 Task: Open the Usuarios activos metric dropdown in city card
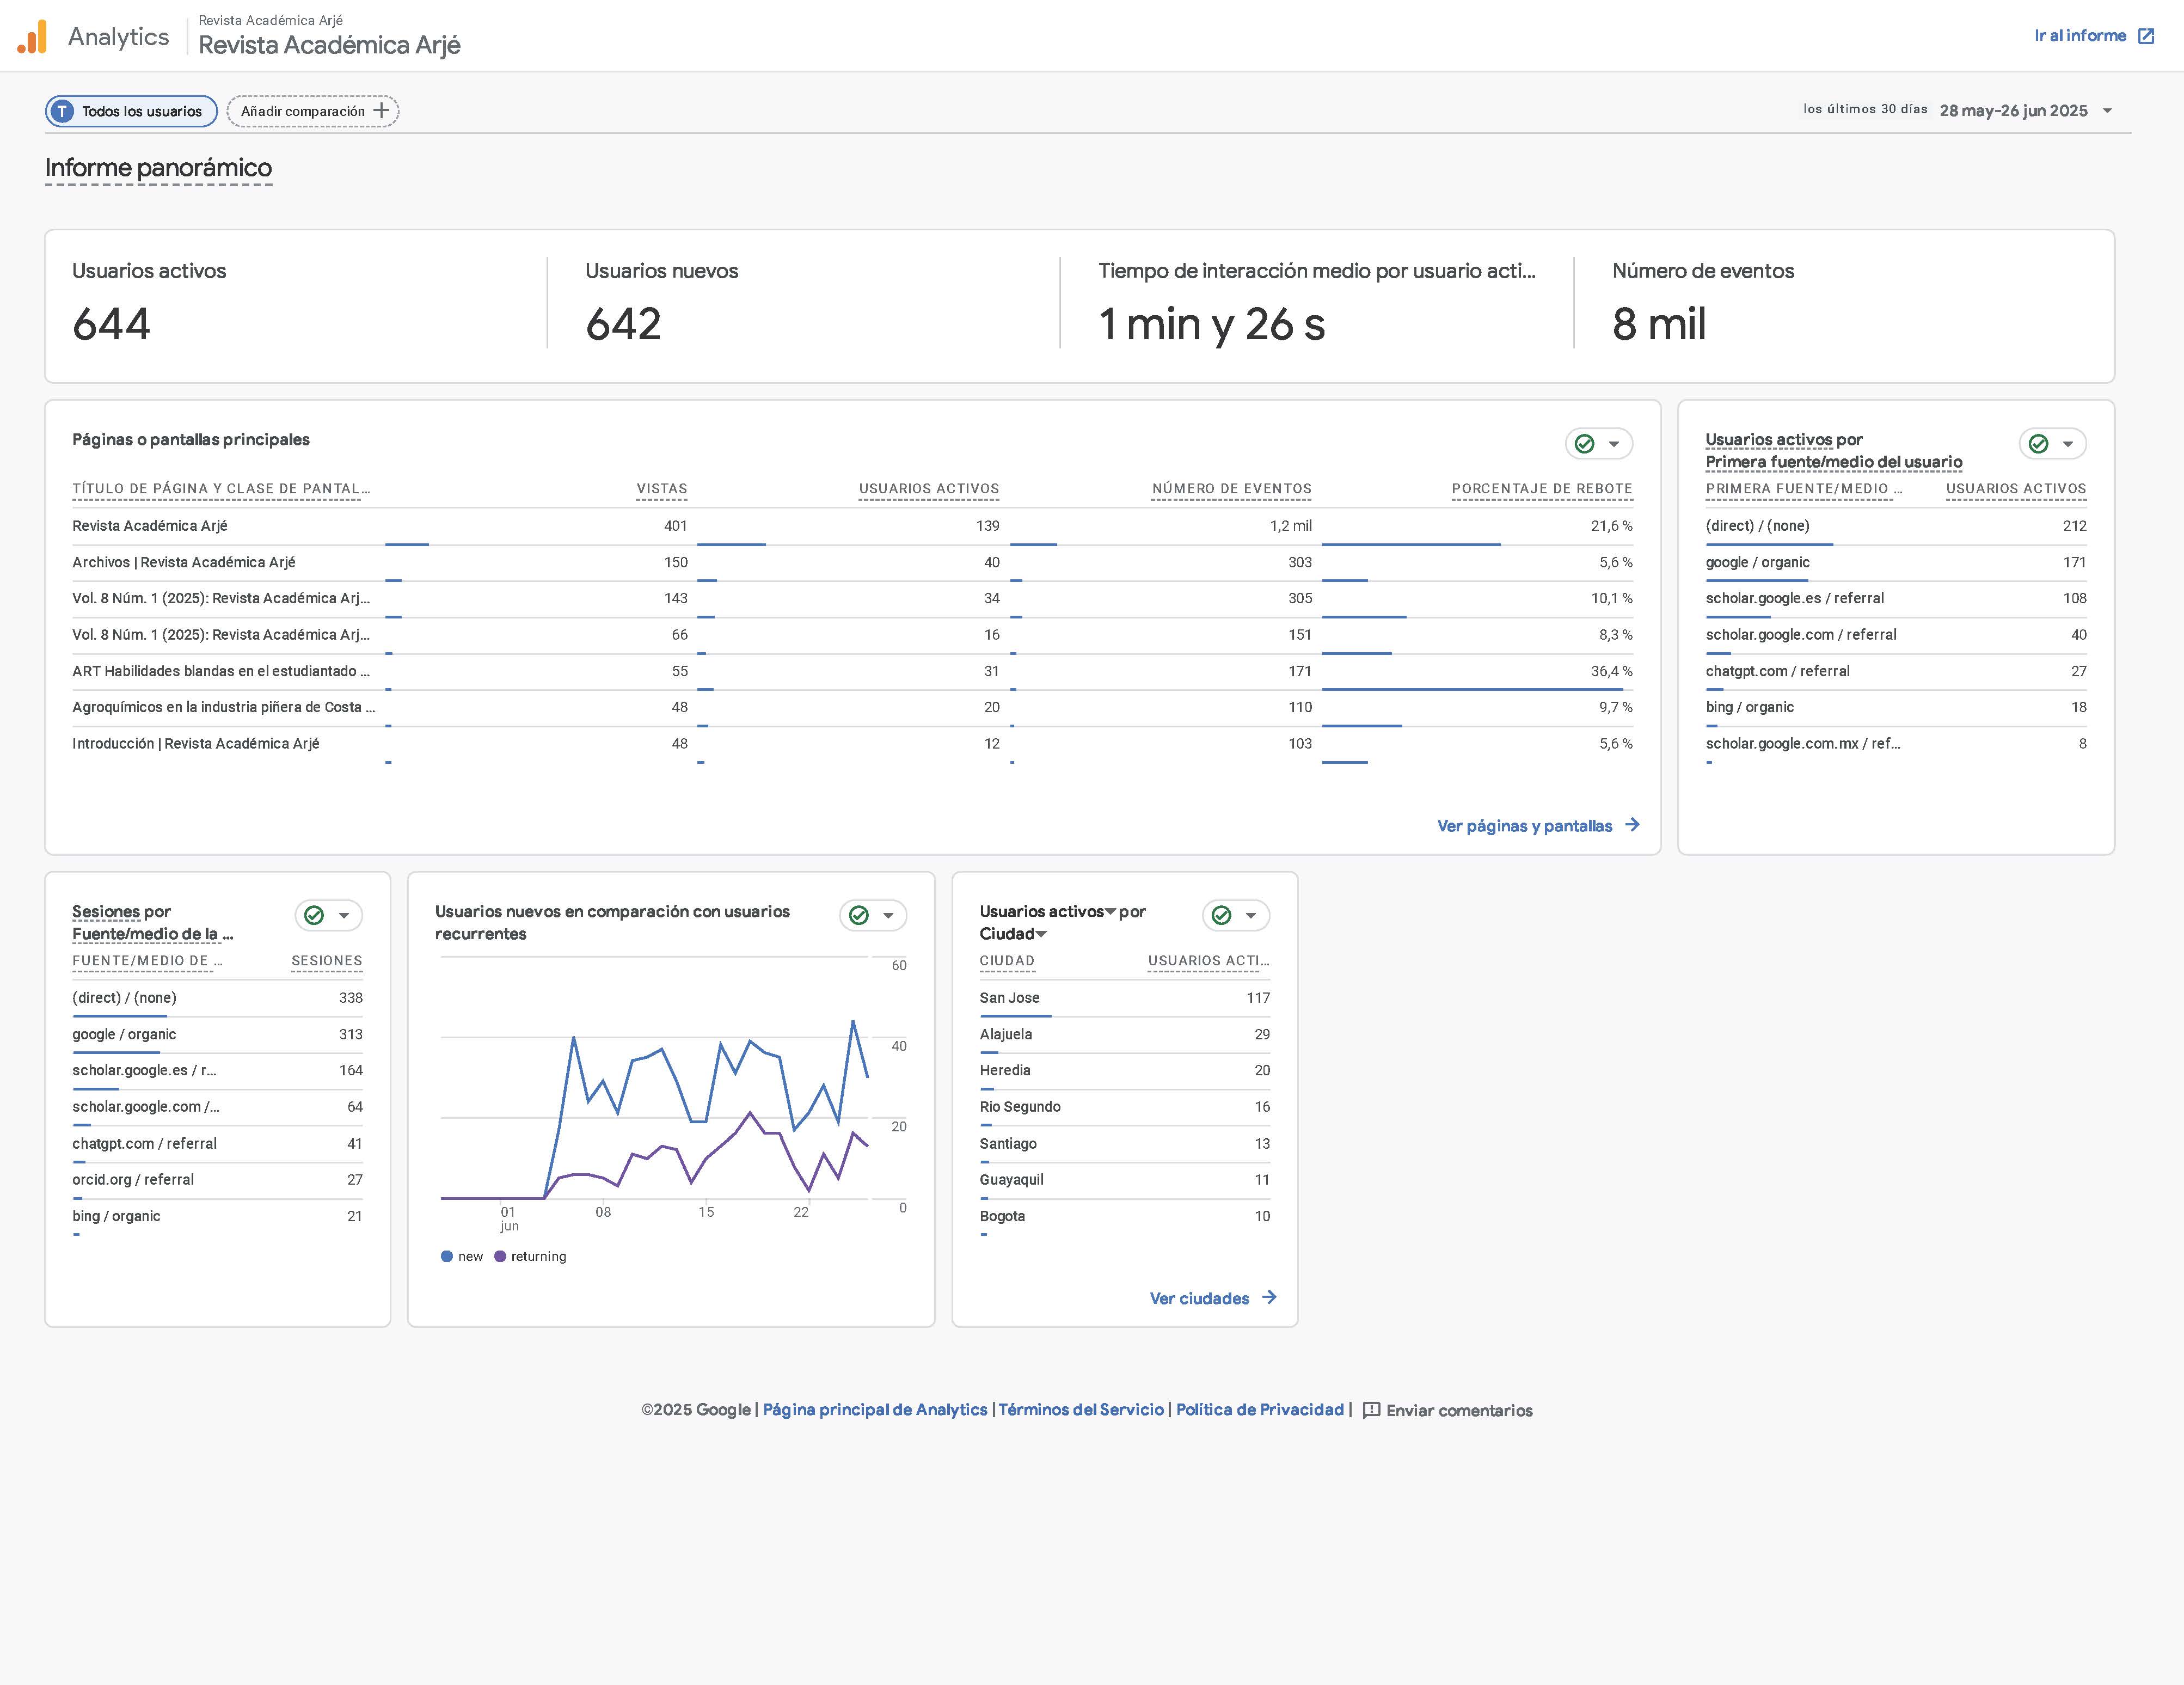[1110, 912]
